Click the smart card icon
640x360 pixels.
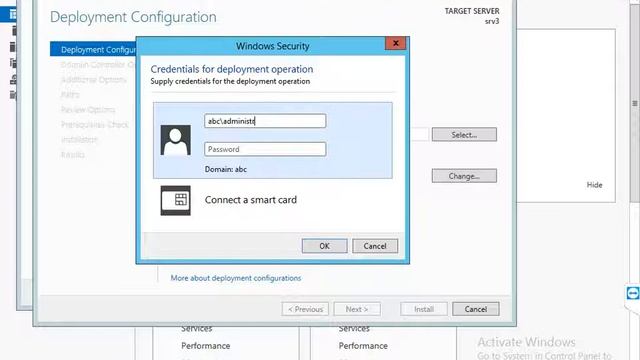pyautogui.click(x=176, y=200)
